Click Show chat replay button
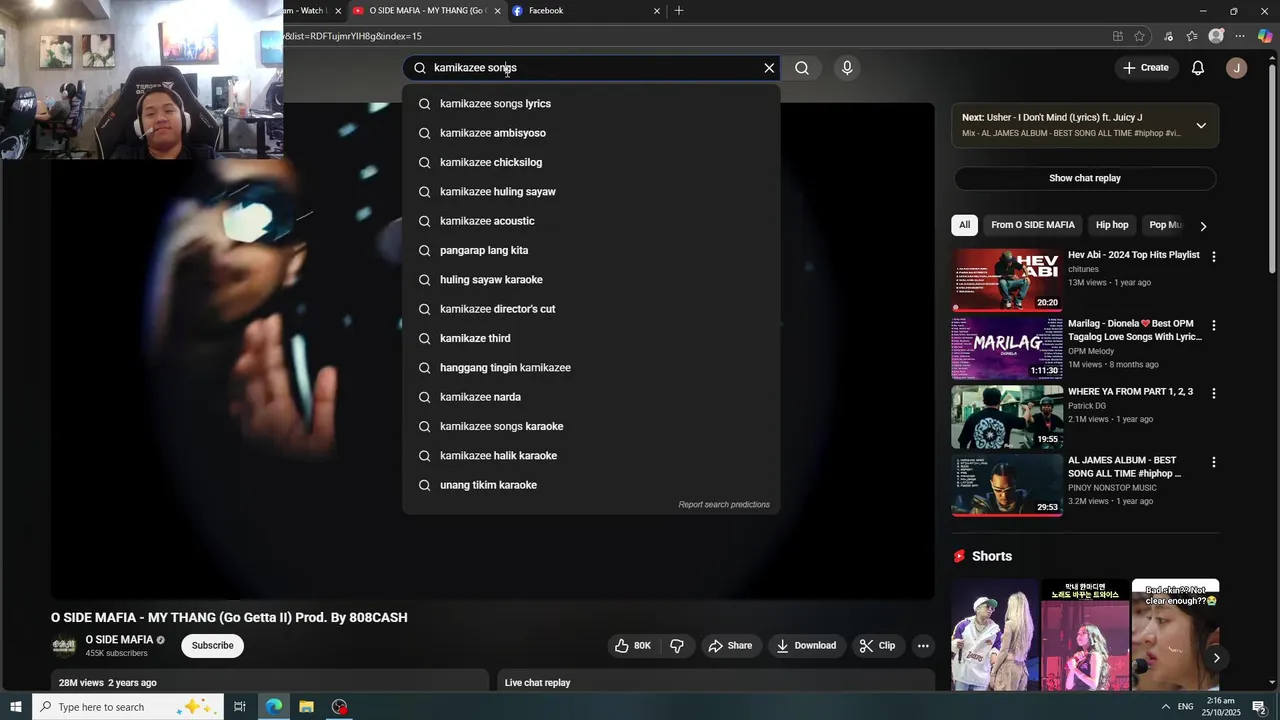The width and height of the screenshot is (1280, 720). tap(1084, 178)
